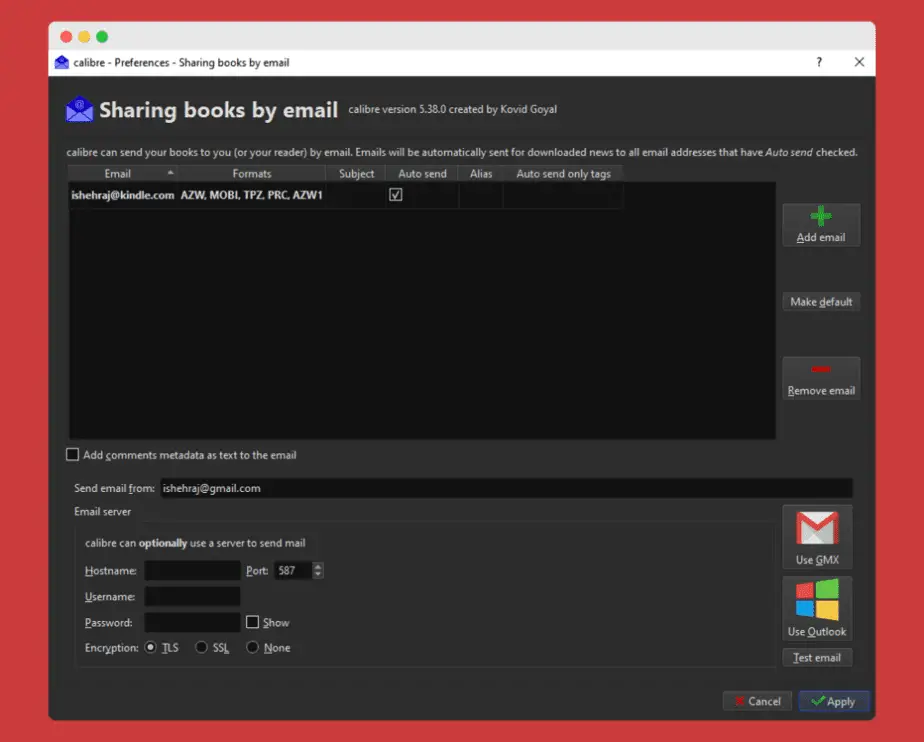Screen dimensions: 924x742
Task: Click the Auto send only tags header
Action: [563, 173]
